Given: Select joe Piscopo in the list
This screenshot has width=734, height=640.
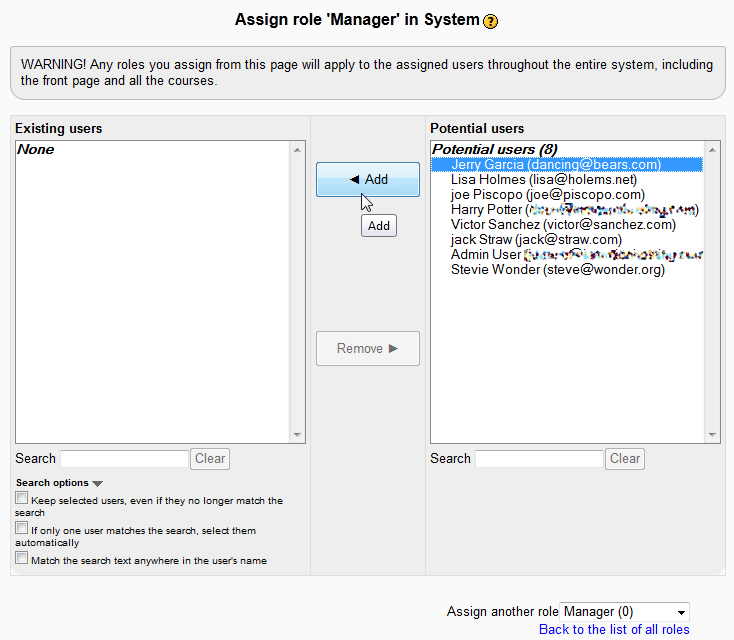Looking at the screenshot, I should [x=547, y=195].
